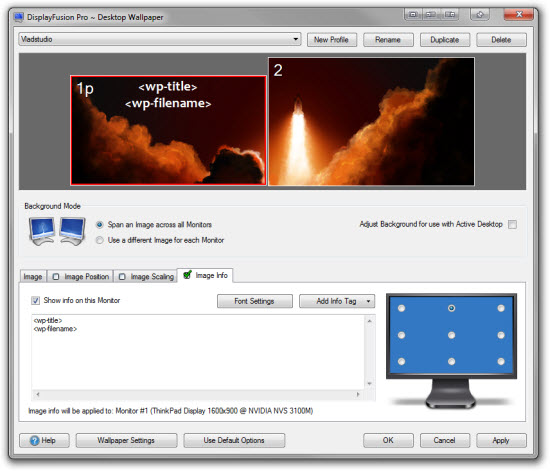Click the title bar button right of the single-monitor icon
550x471 pixels.
[x=431, y=14]
